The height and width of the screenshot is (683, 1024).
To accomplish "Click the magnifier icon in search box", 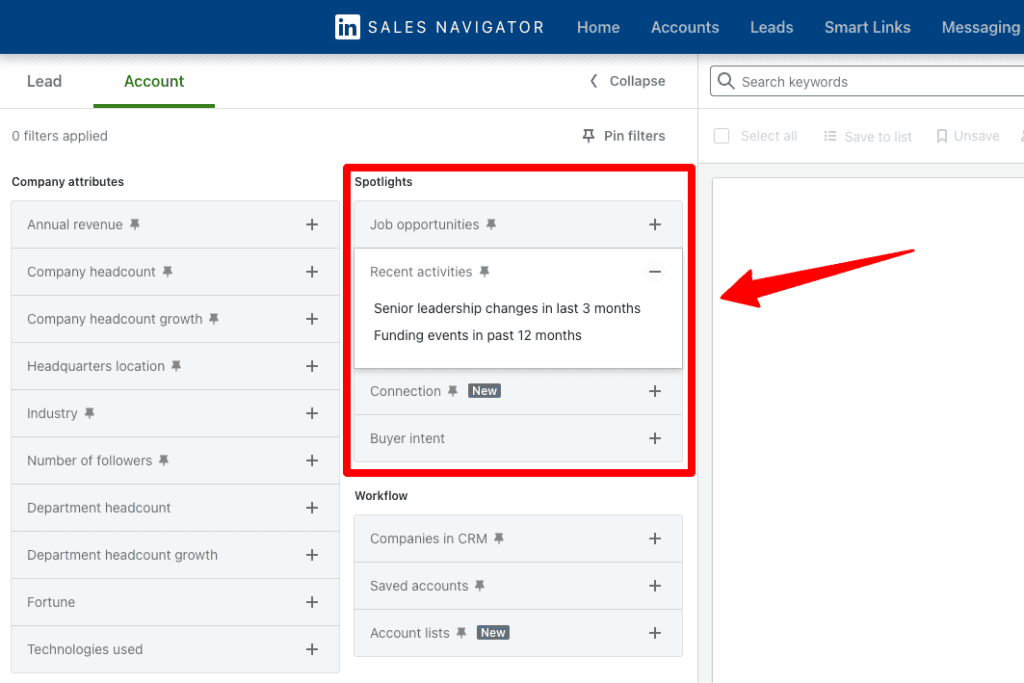I will pos(726,80).
